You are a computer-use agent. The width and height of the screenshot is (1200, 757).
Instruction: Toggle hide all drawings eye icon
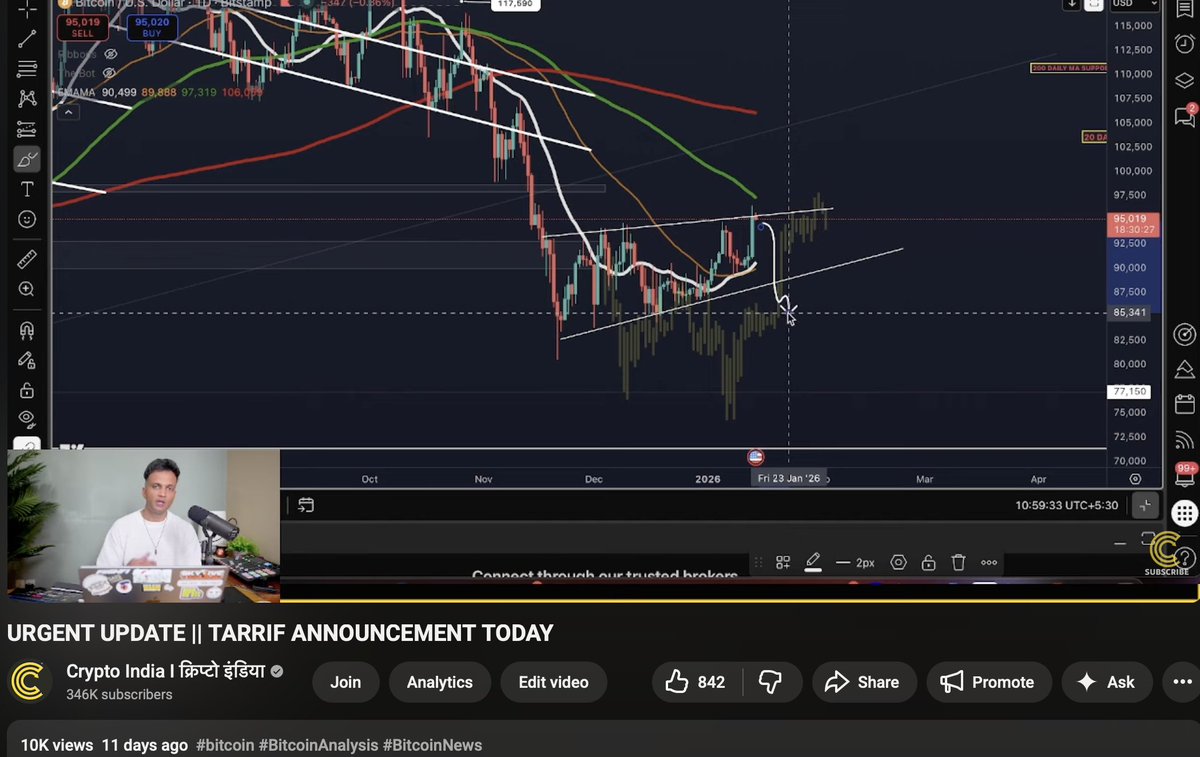[x=27, y=419]
